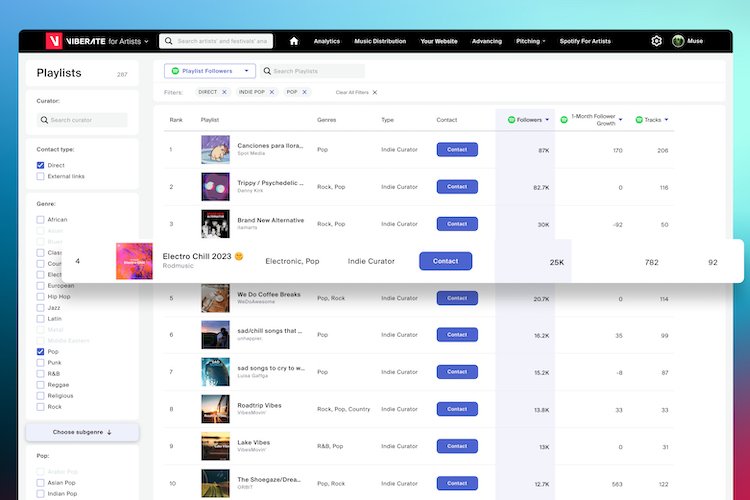Screen dimensions: 750x500
Task: Remove the POP filter chip
Action: [x=304, y=92]
